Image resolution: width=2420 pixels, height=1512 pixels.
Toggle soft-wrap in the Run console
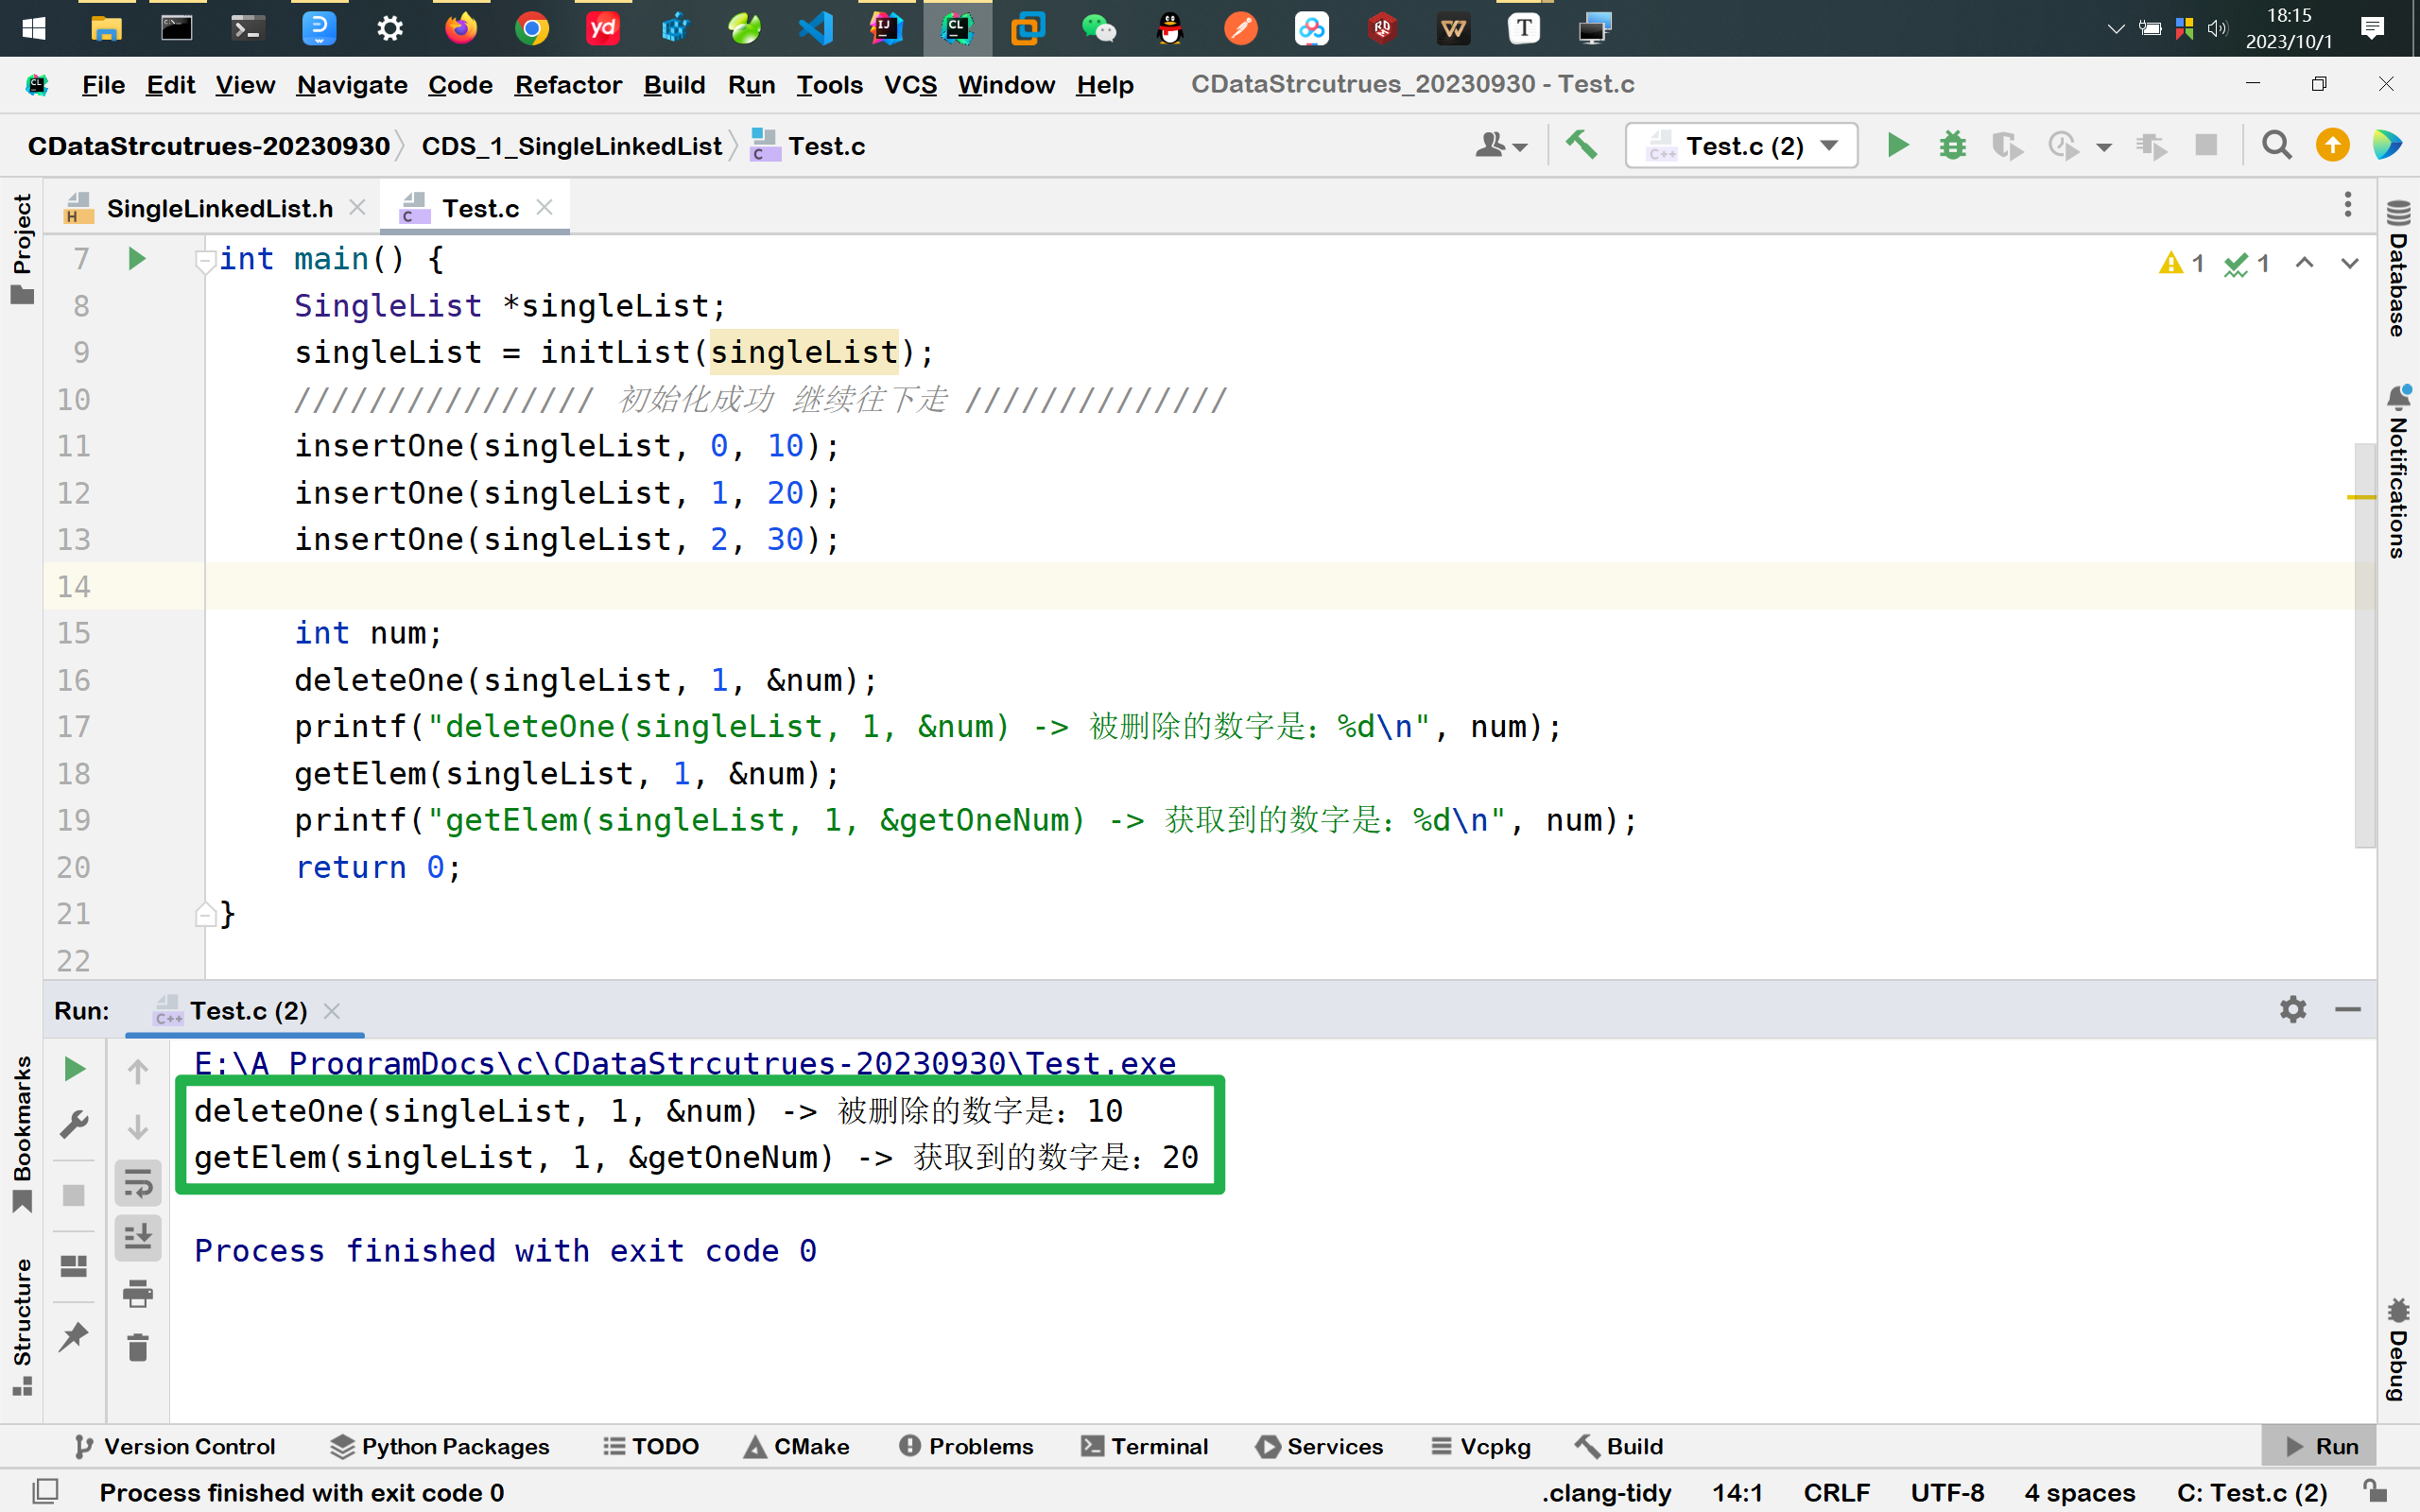tap(138, 1183)
